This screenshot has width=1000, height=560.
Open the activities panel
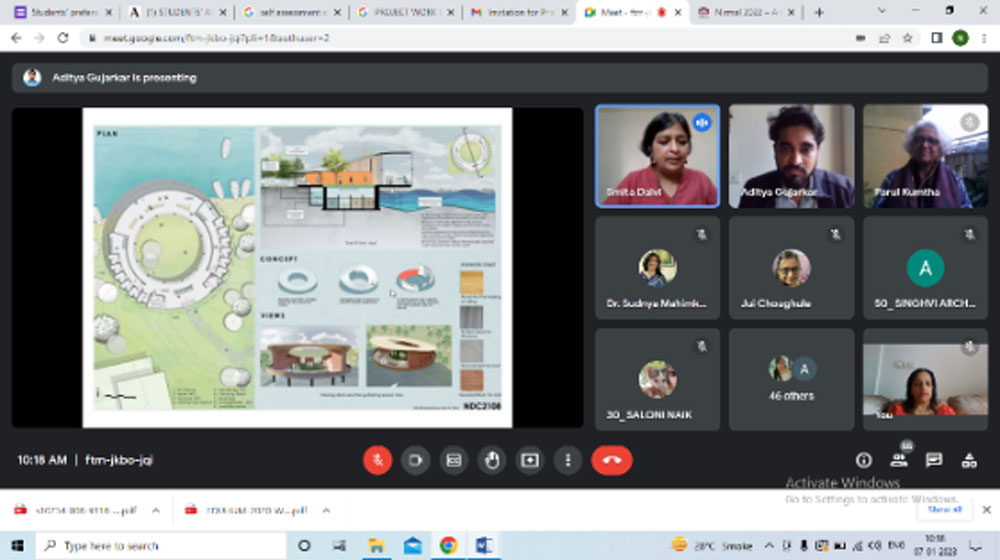(969, 460)
